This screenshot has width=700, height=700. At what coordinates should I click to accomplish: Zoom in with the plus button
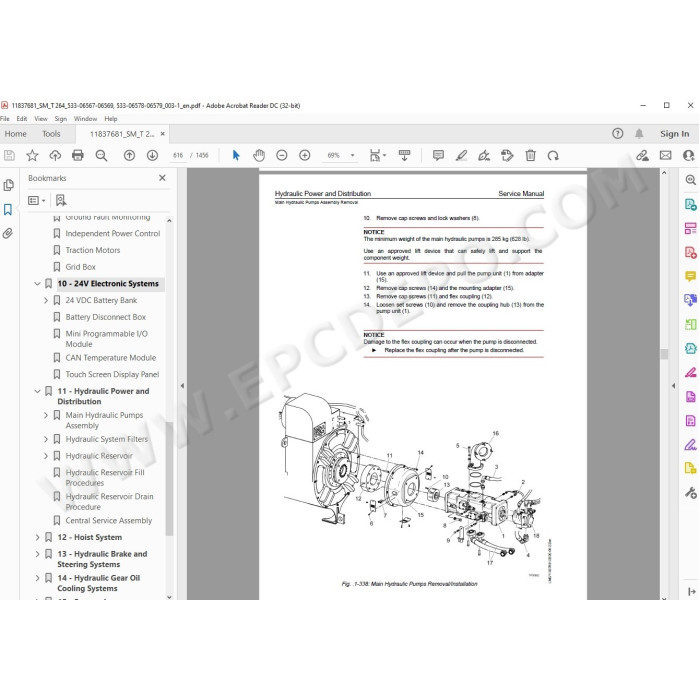click(305, 155)
